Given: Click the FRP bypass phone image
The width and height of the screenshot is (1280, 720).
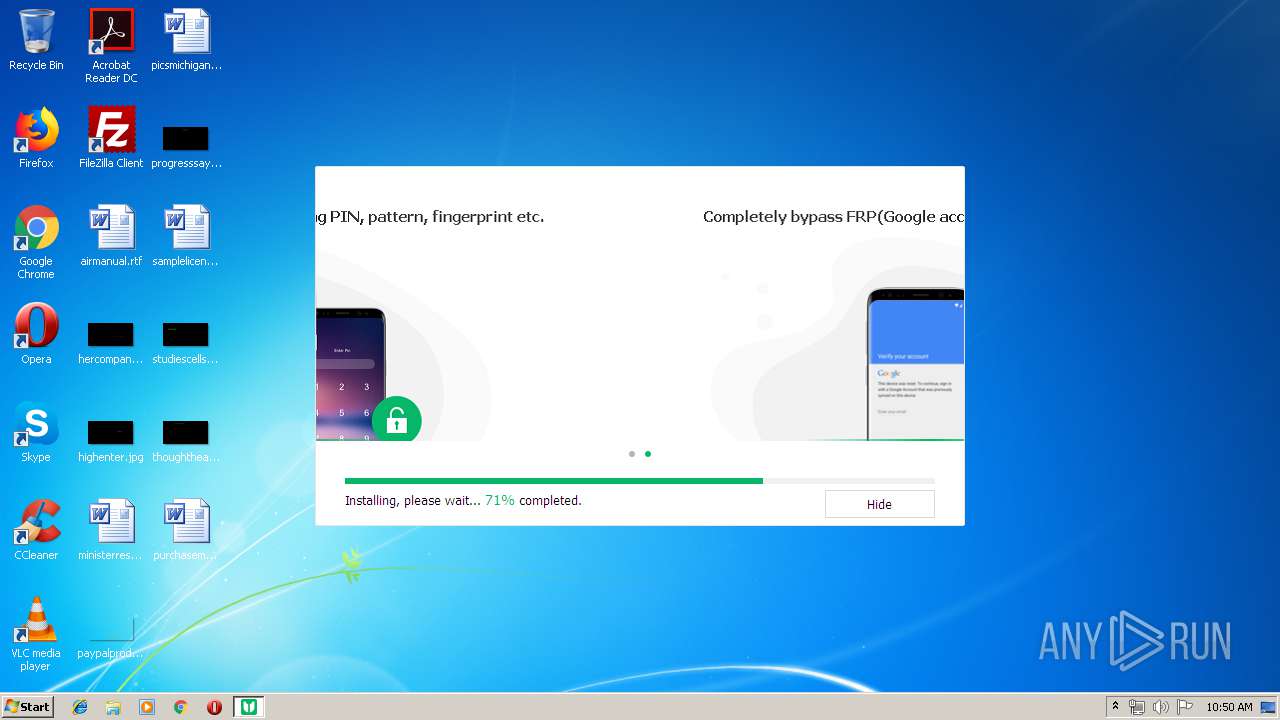Looking at the screenshot, I should 915,364.
